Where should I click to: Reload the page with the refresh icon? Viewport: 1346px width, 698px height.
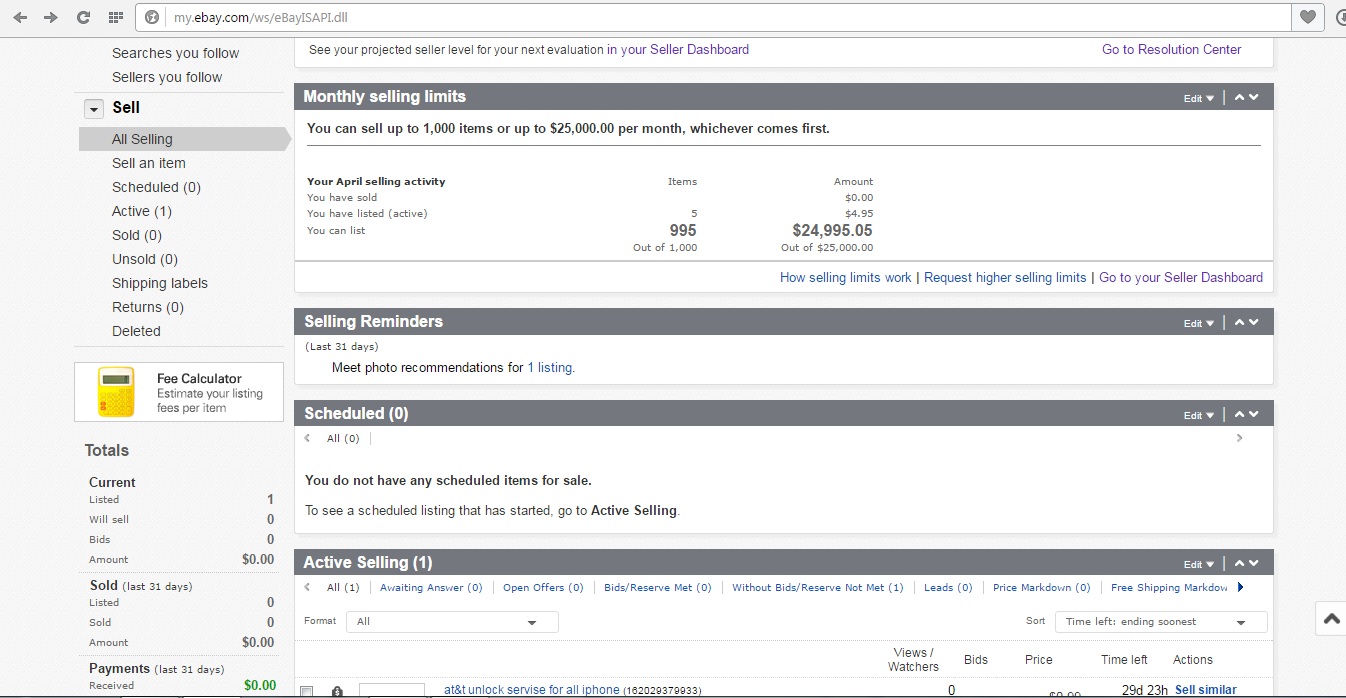coord(83,17)
